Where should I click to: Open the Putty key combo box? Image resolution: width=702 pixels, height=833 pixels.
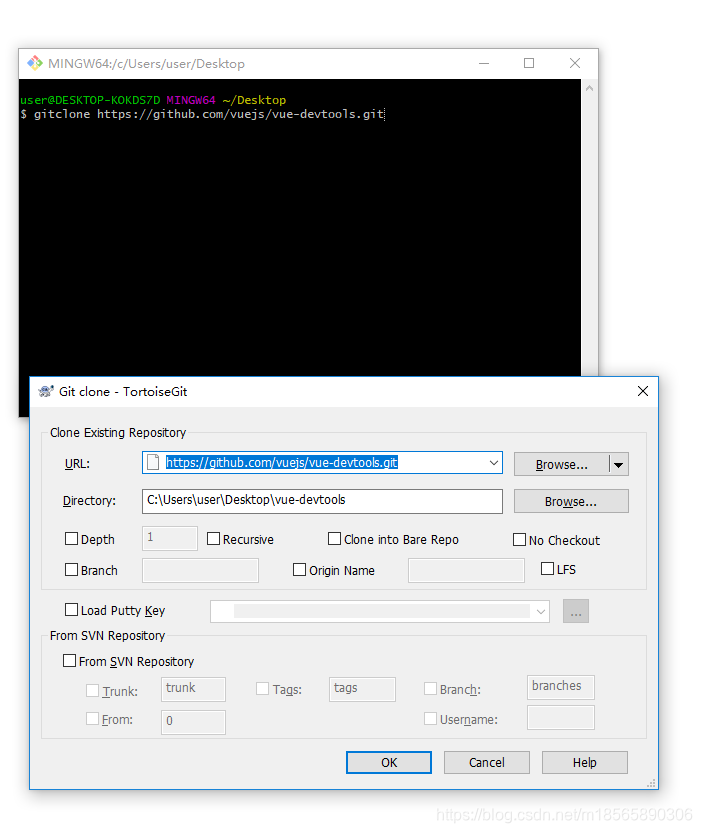click(380, 611)
